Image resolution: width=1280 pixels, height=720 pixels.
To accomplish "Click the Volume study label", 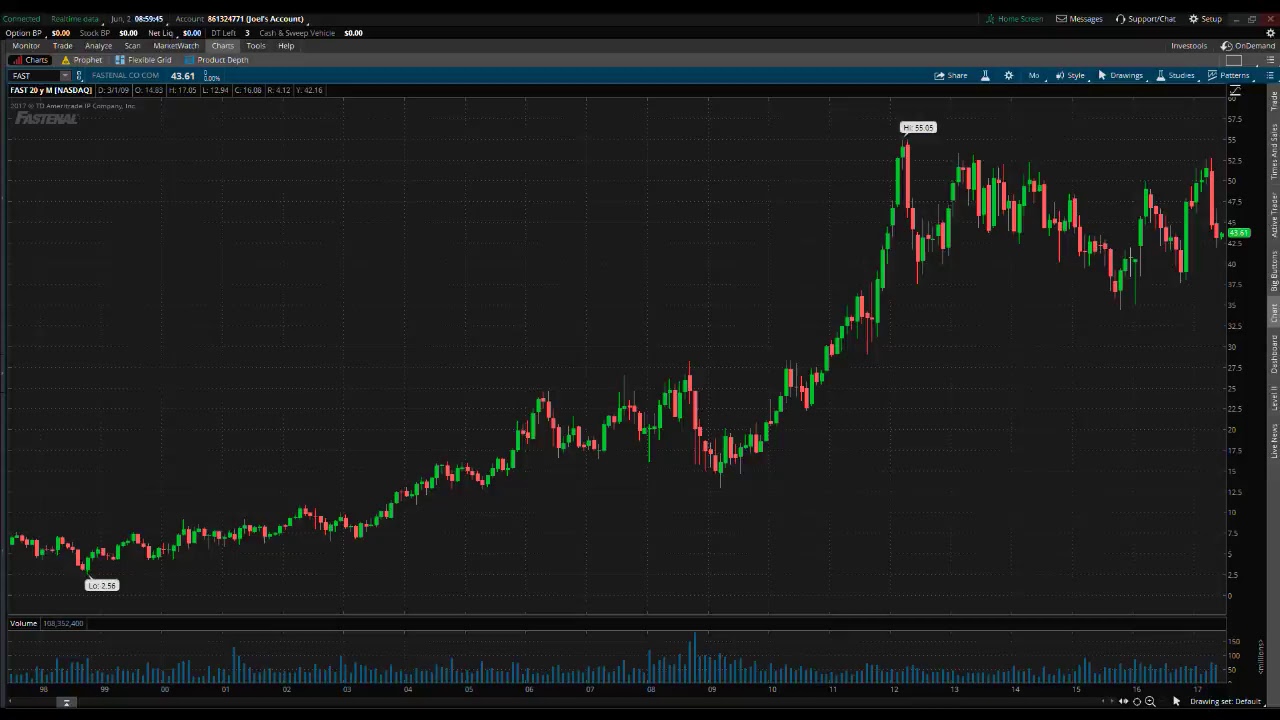I will click(x=23, y=624).
